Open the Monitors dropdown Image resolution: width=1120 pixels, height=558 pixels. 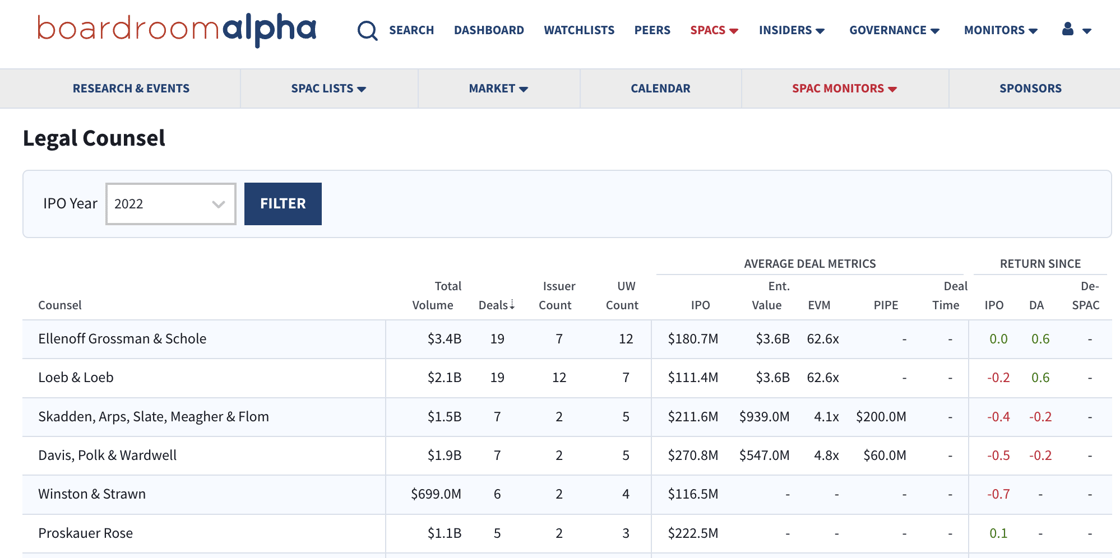(x=1000, y=30)
